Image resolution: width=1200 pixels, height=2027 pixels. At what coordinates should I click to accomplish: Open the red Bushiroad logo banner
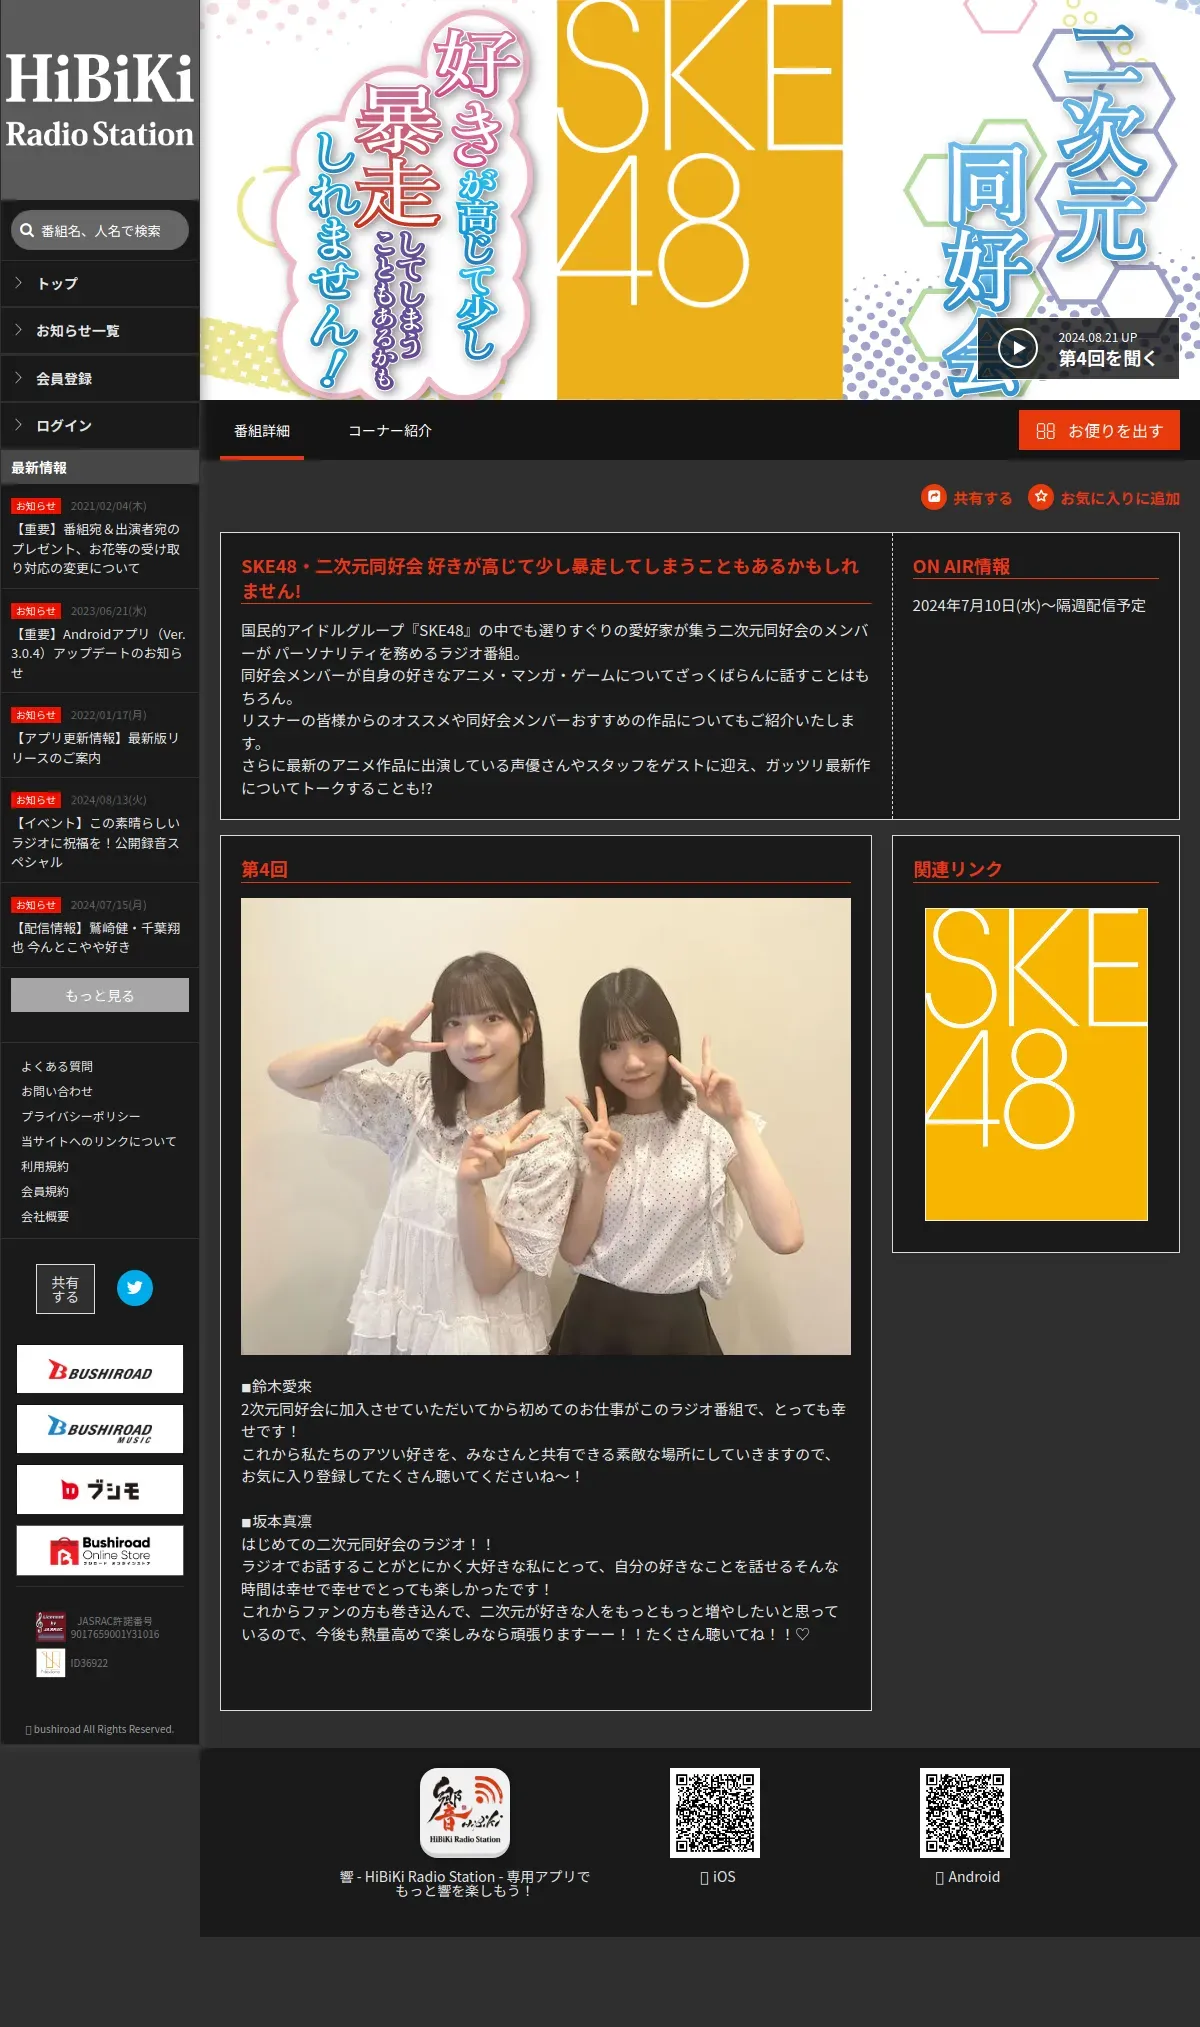point(100,1369)
